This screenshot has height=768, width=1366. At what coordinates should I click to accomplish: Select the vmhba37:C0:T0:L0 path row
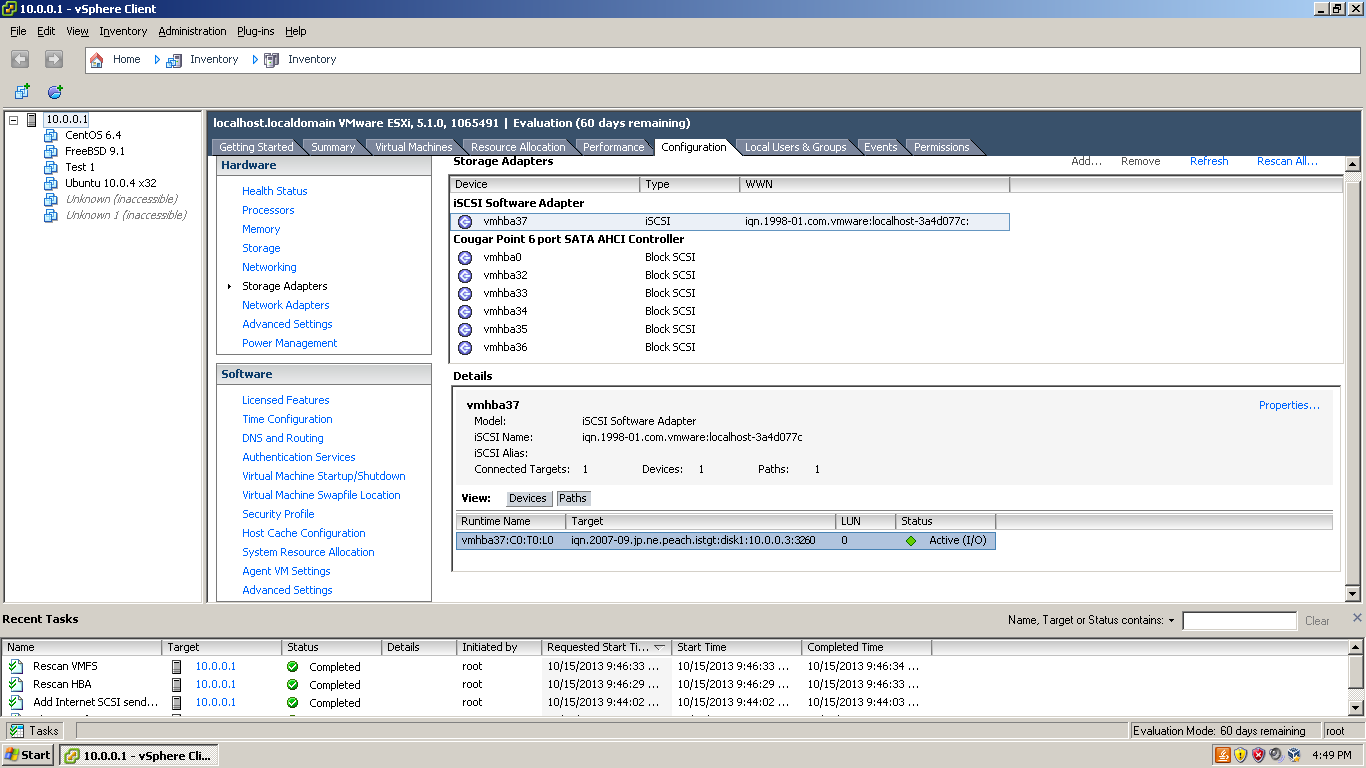[x=726, y=541]
